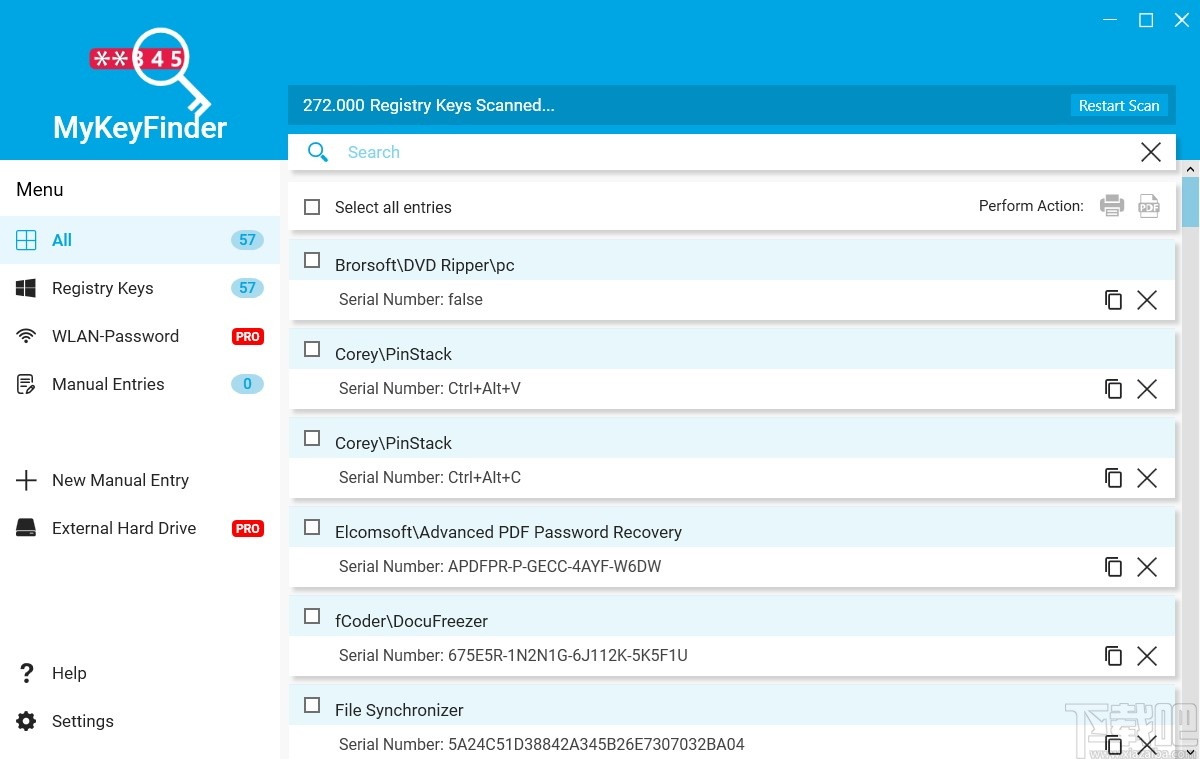
Task: Open the Registry Keys section
Action: (x=102, y=288)
